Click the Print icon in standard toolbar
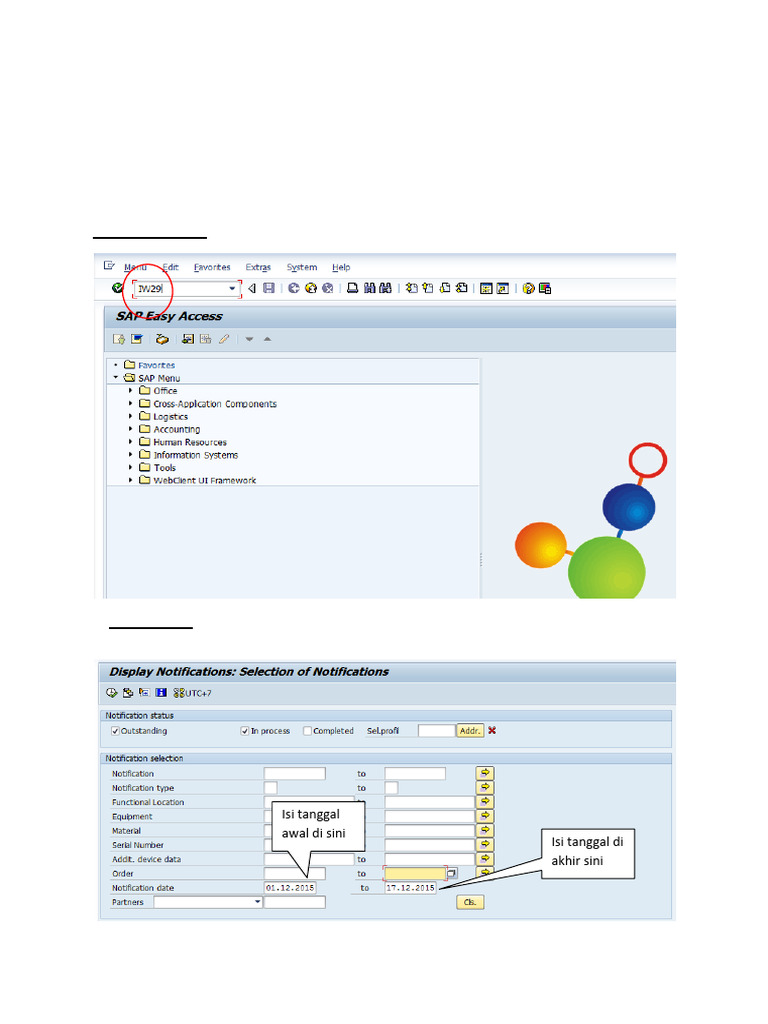768x1024 pixels. click(353, 288)
